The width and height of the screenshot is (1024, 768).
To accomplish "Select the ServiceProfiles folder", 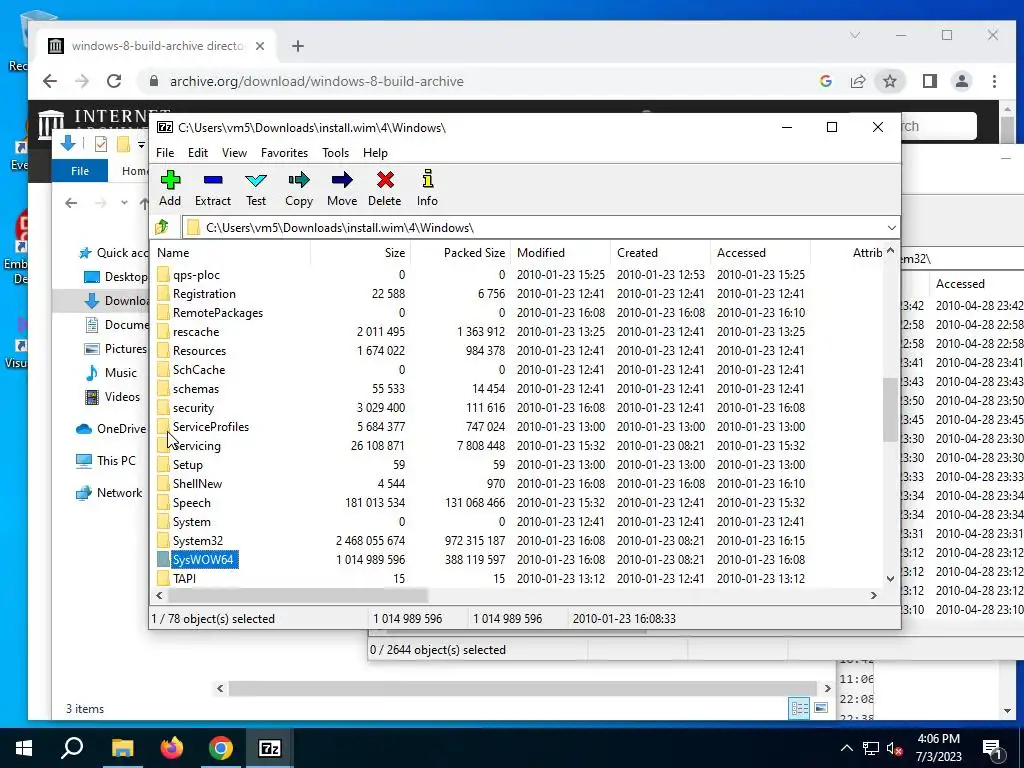I will click(x=210, y=426).
